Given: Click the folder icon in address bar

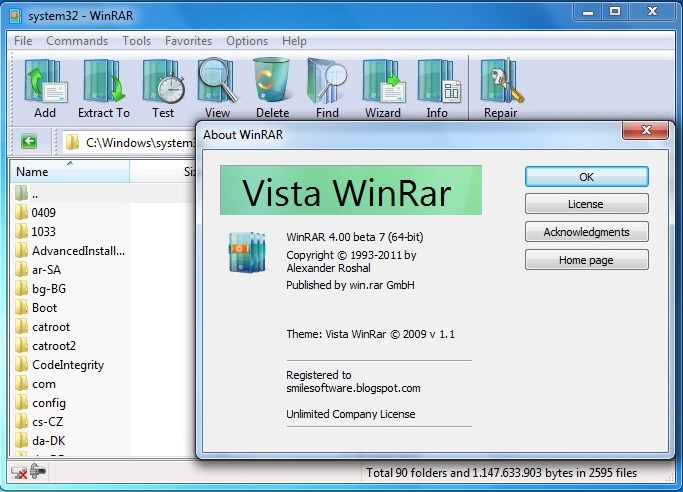Looking at the screenshot, I should coord(72,142).
